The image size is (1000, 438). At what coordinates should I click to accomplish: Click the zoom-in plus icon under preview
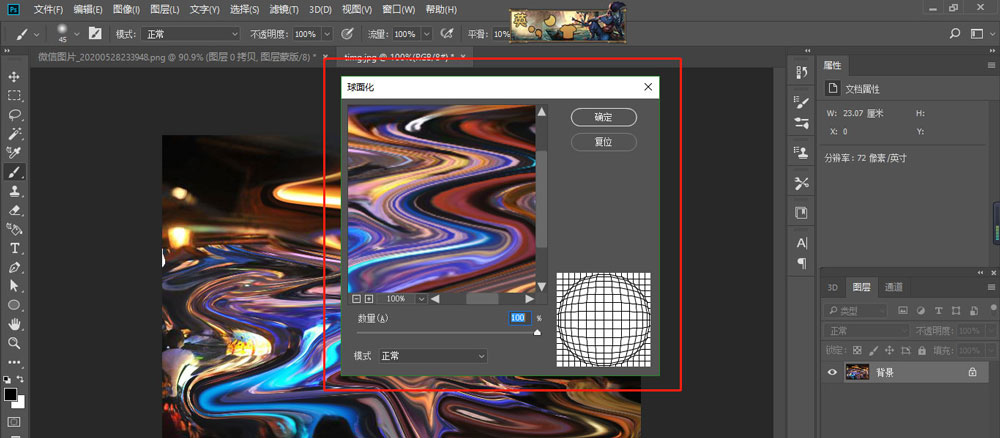(369, 298)
